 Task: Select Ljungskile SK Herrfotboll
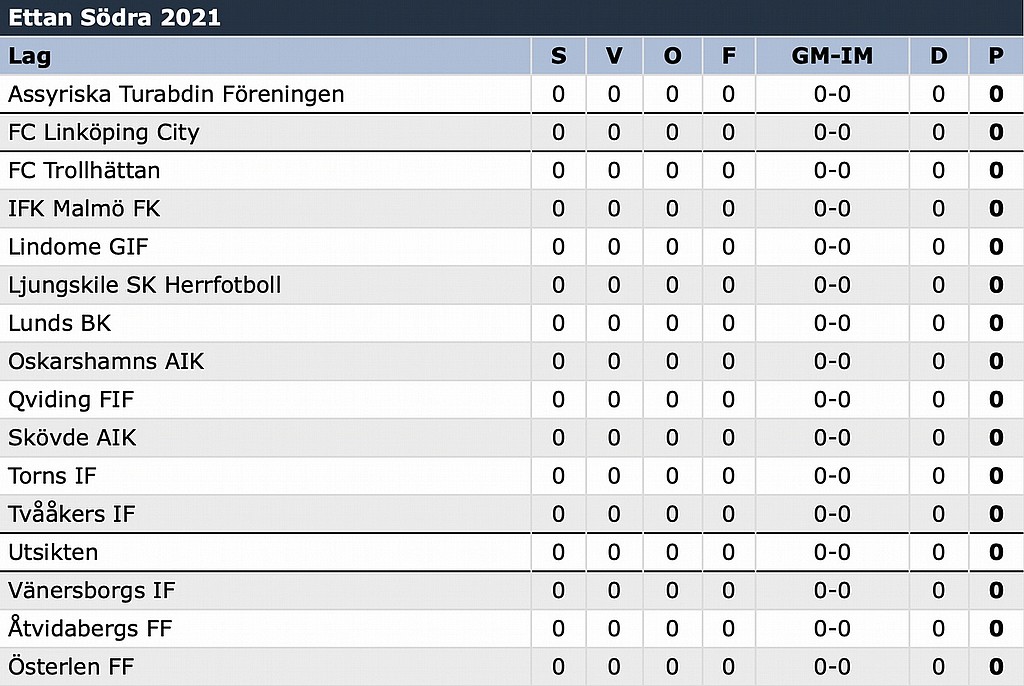[145, 285]
